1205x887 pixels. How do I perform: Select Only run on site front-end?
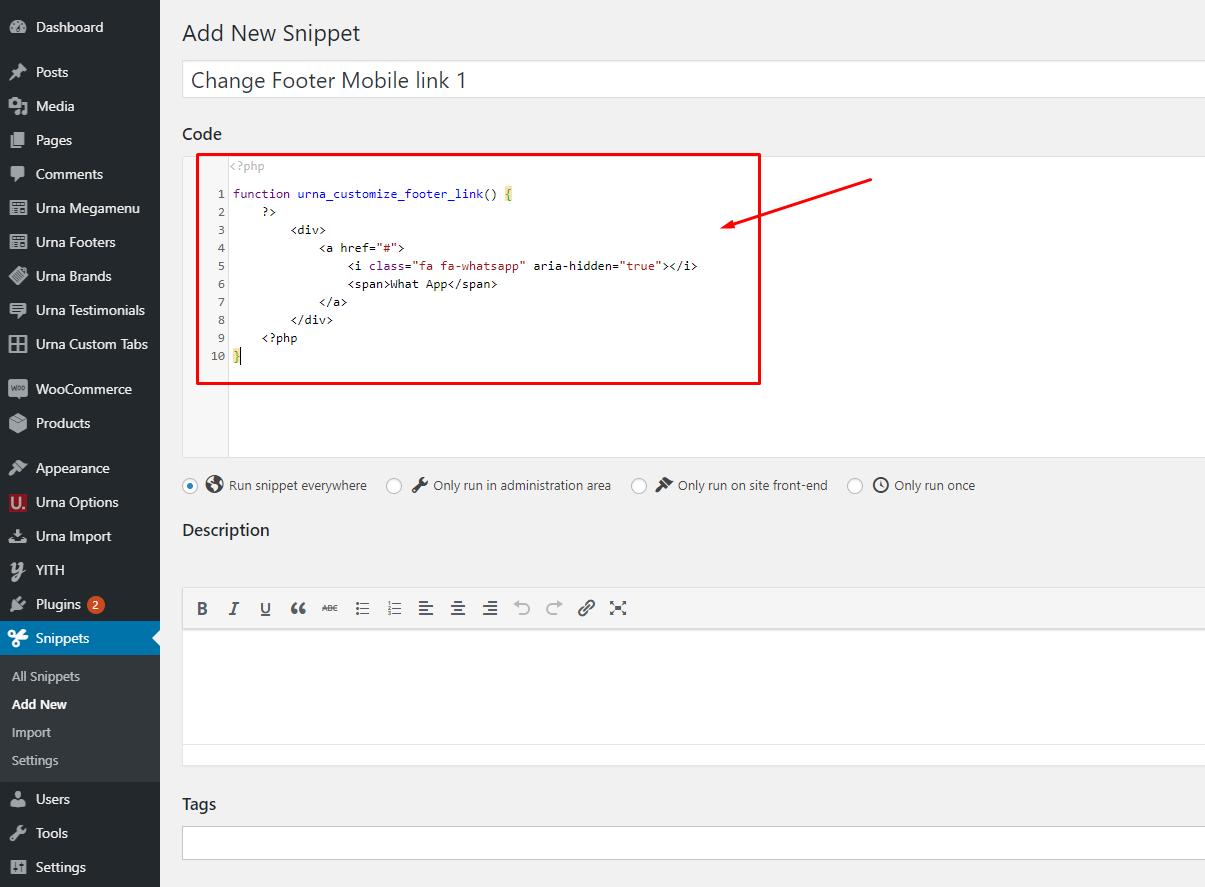[639, 486]
